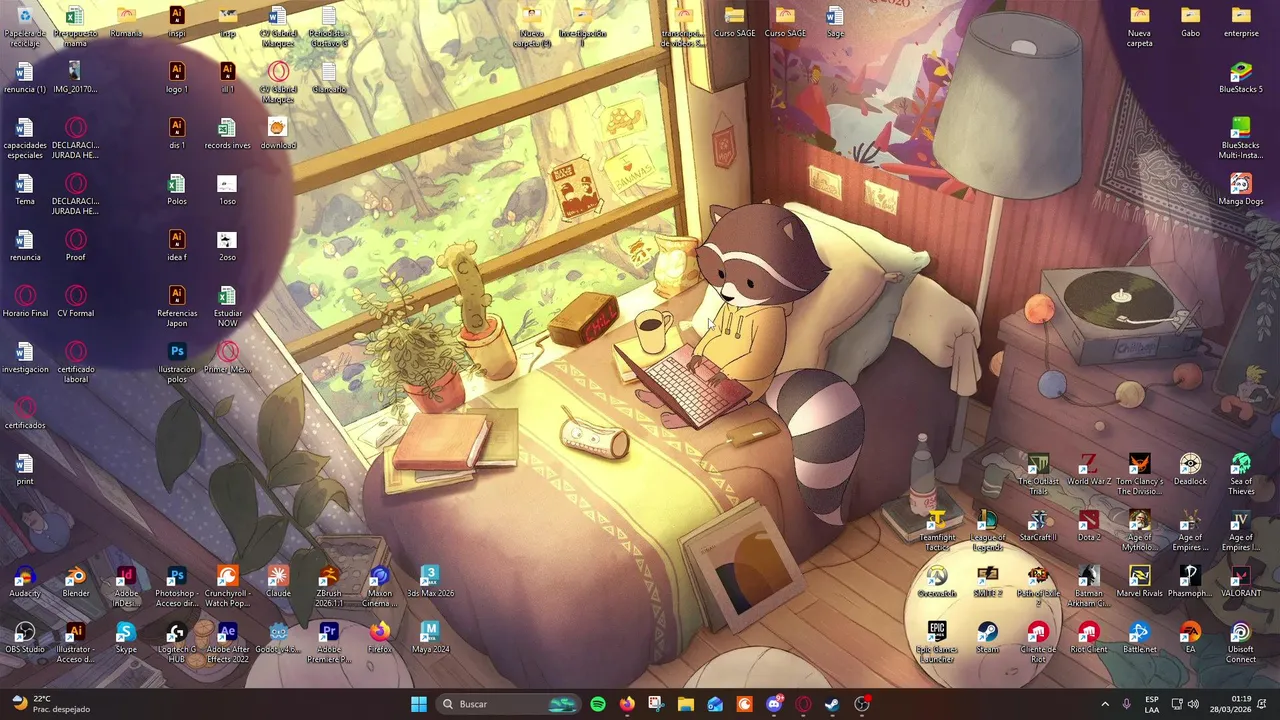Open the Windows Start menu
Viewport: 1280px width, 720px height.
419,704
